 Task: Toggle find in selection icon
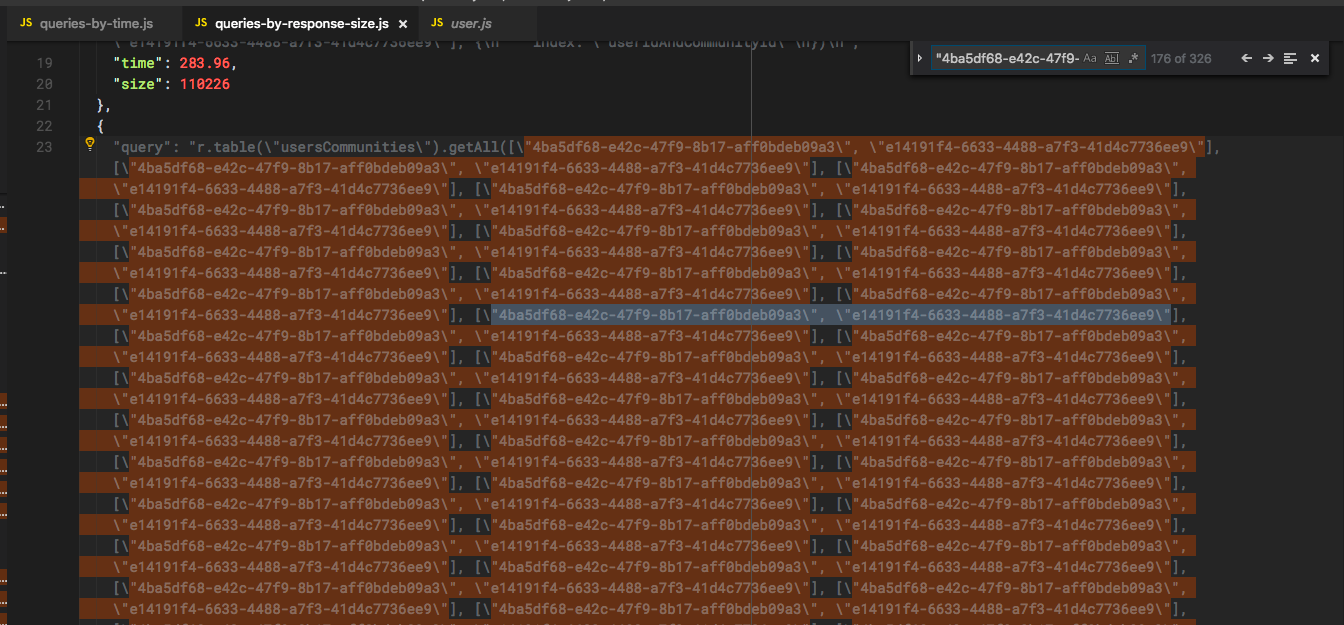(1290, 58)
